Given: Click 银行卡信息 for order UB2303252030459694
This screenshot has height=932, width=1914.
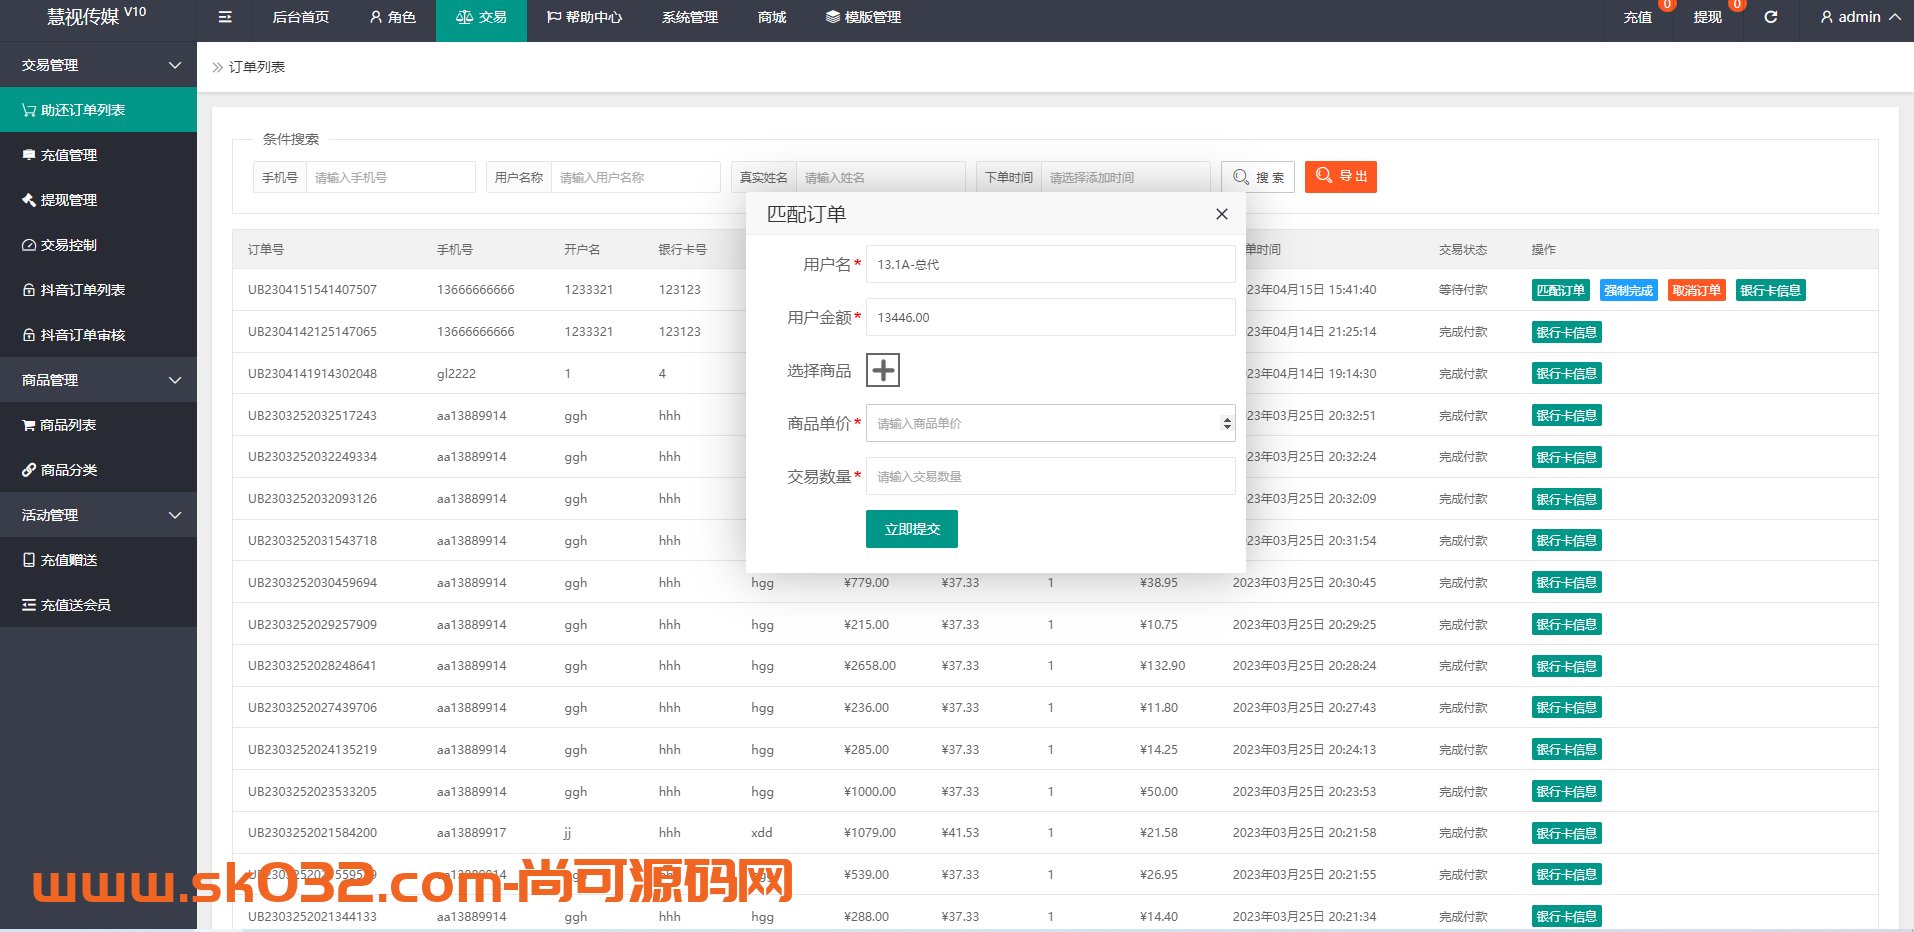Looking at the screenshot, I should pyautogui.click(x=1566, y=582).
